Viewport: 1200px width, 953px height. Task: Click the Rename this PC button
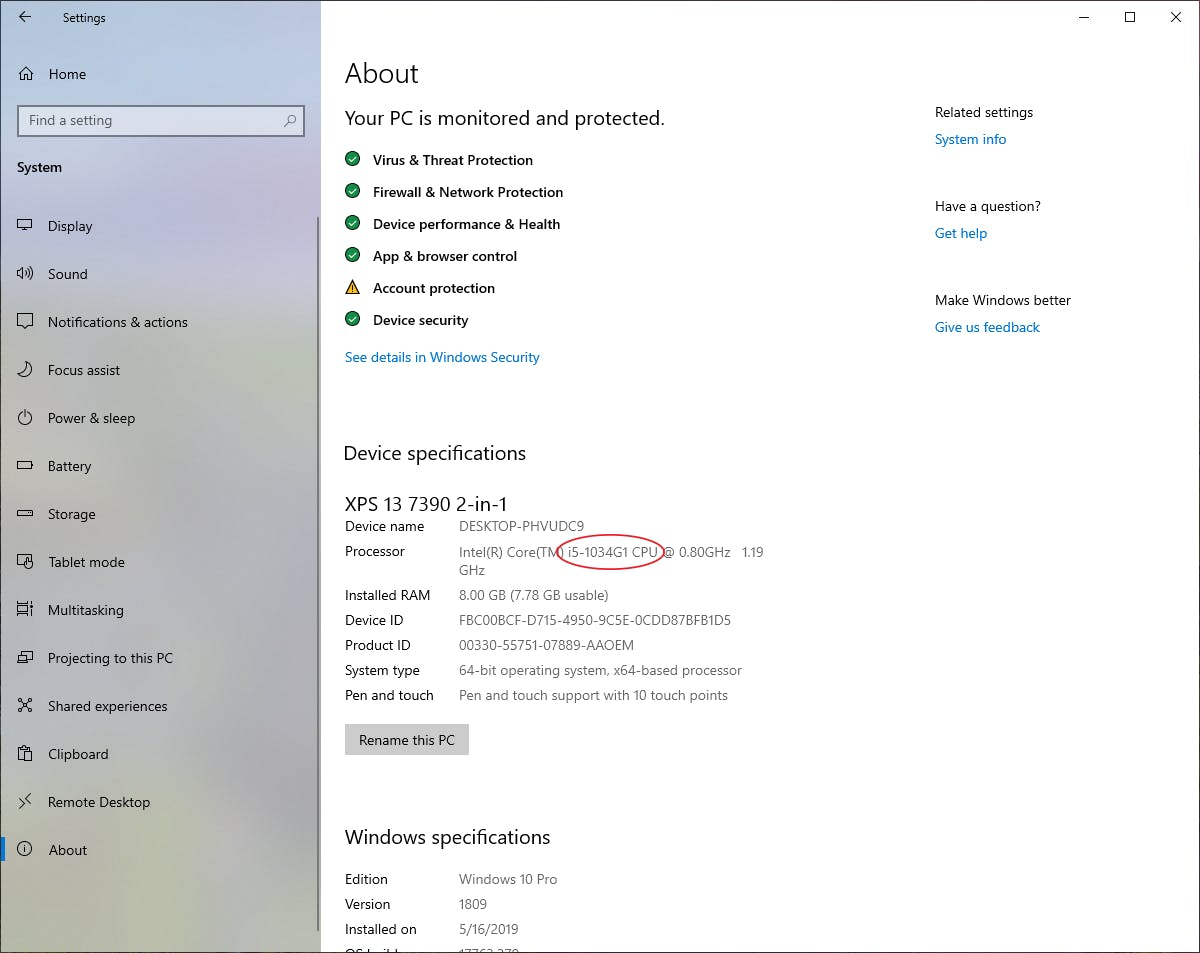tap(407, 740)
